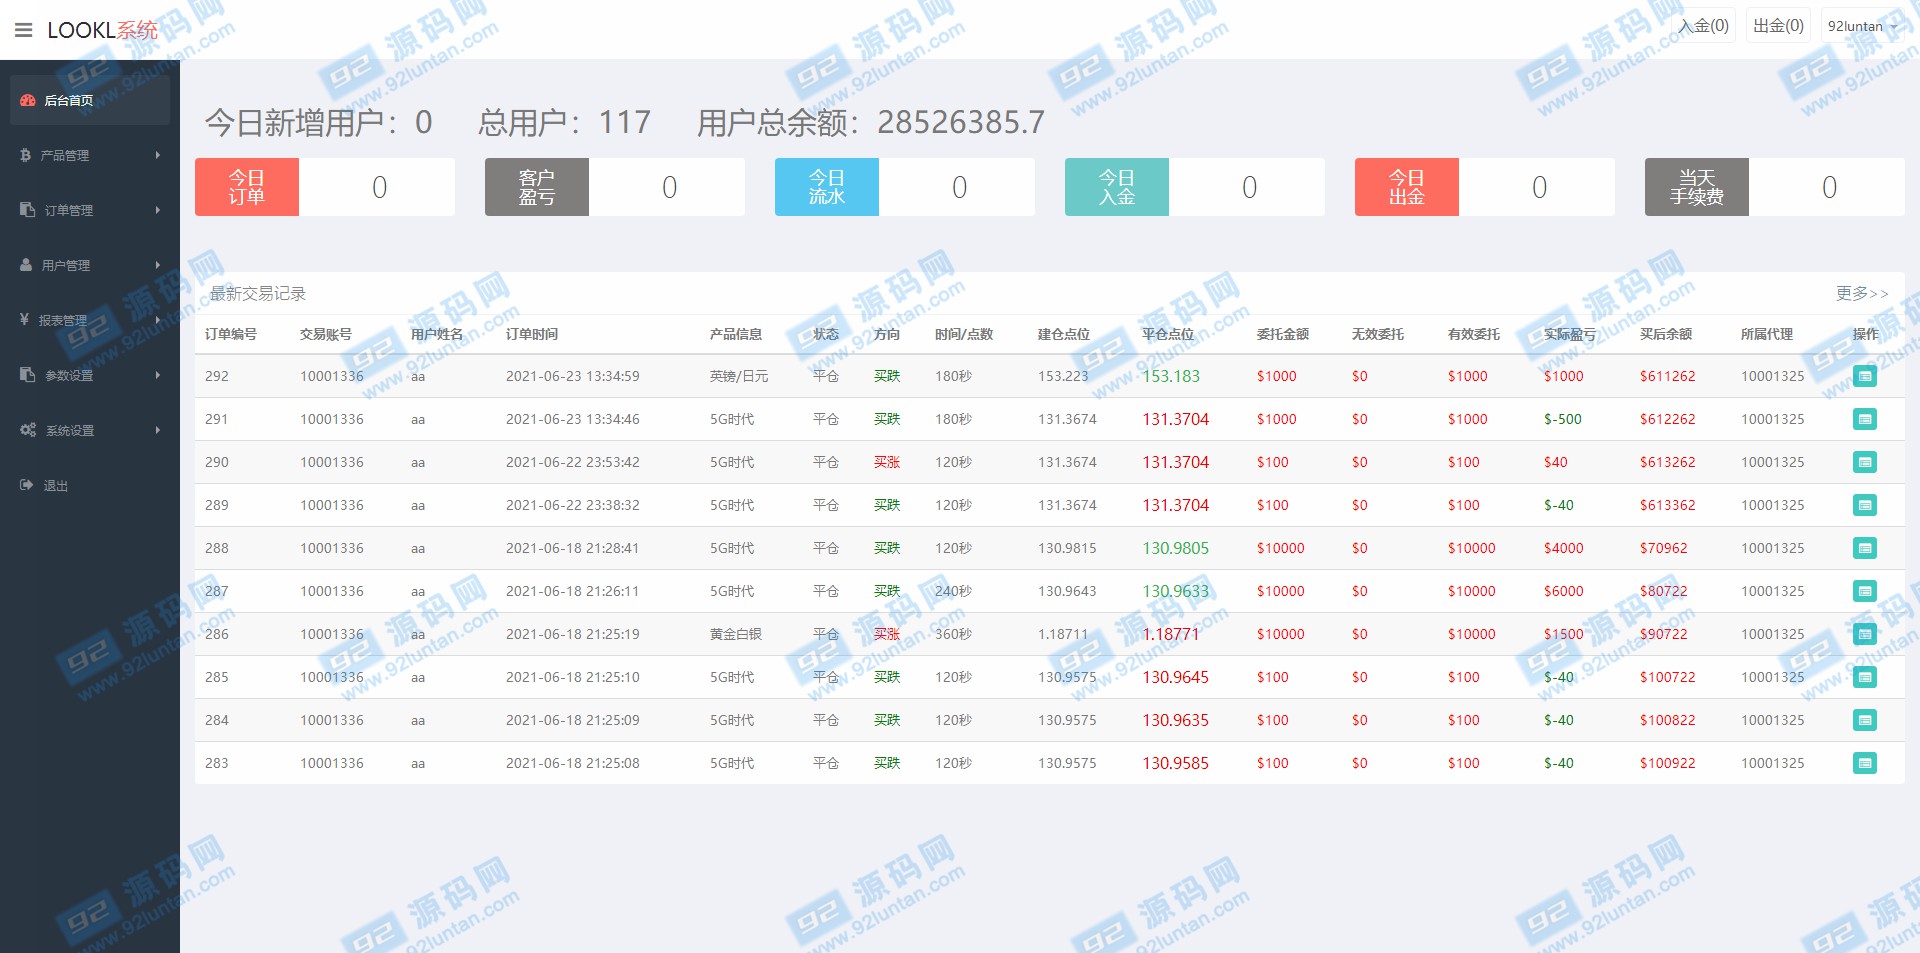The height and width of the screenshot is (953, 1920).
Task: Click the LOOKL系统 logo text
Action: (102, 30)
